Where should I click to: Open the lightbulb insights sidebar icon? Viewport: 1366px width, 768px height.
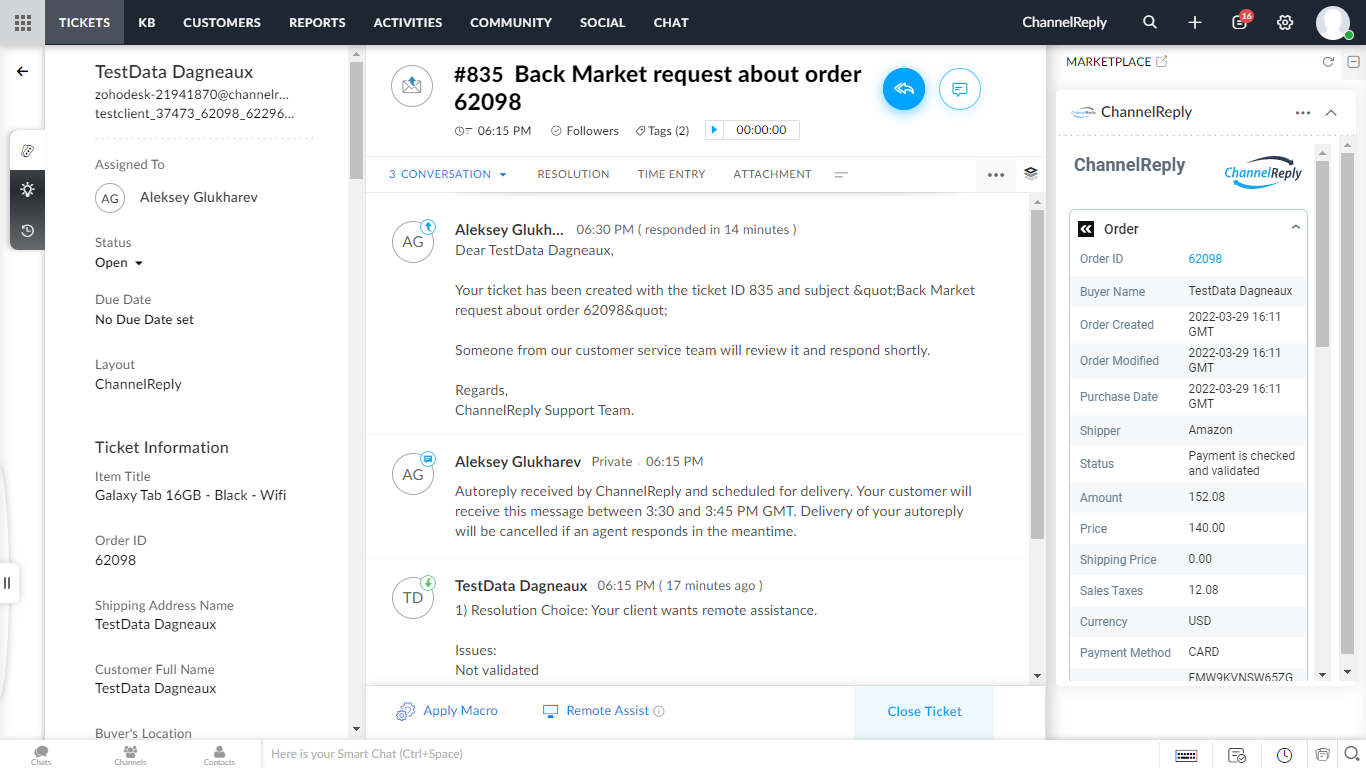[28, 190]
